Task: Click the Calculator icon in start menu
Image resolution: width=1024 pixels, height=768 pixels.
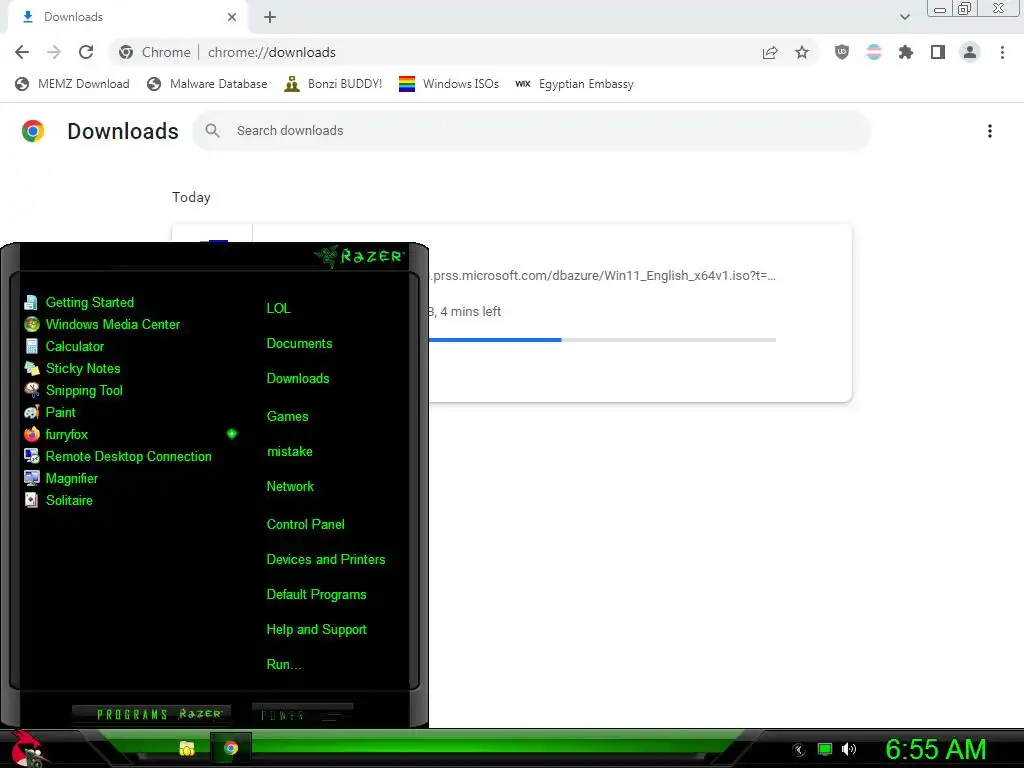Action: 31,346
